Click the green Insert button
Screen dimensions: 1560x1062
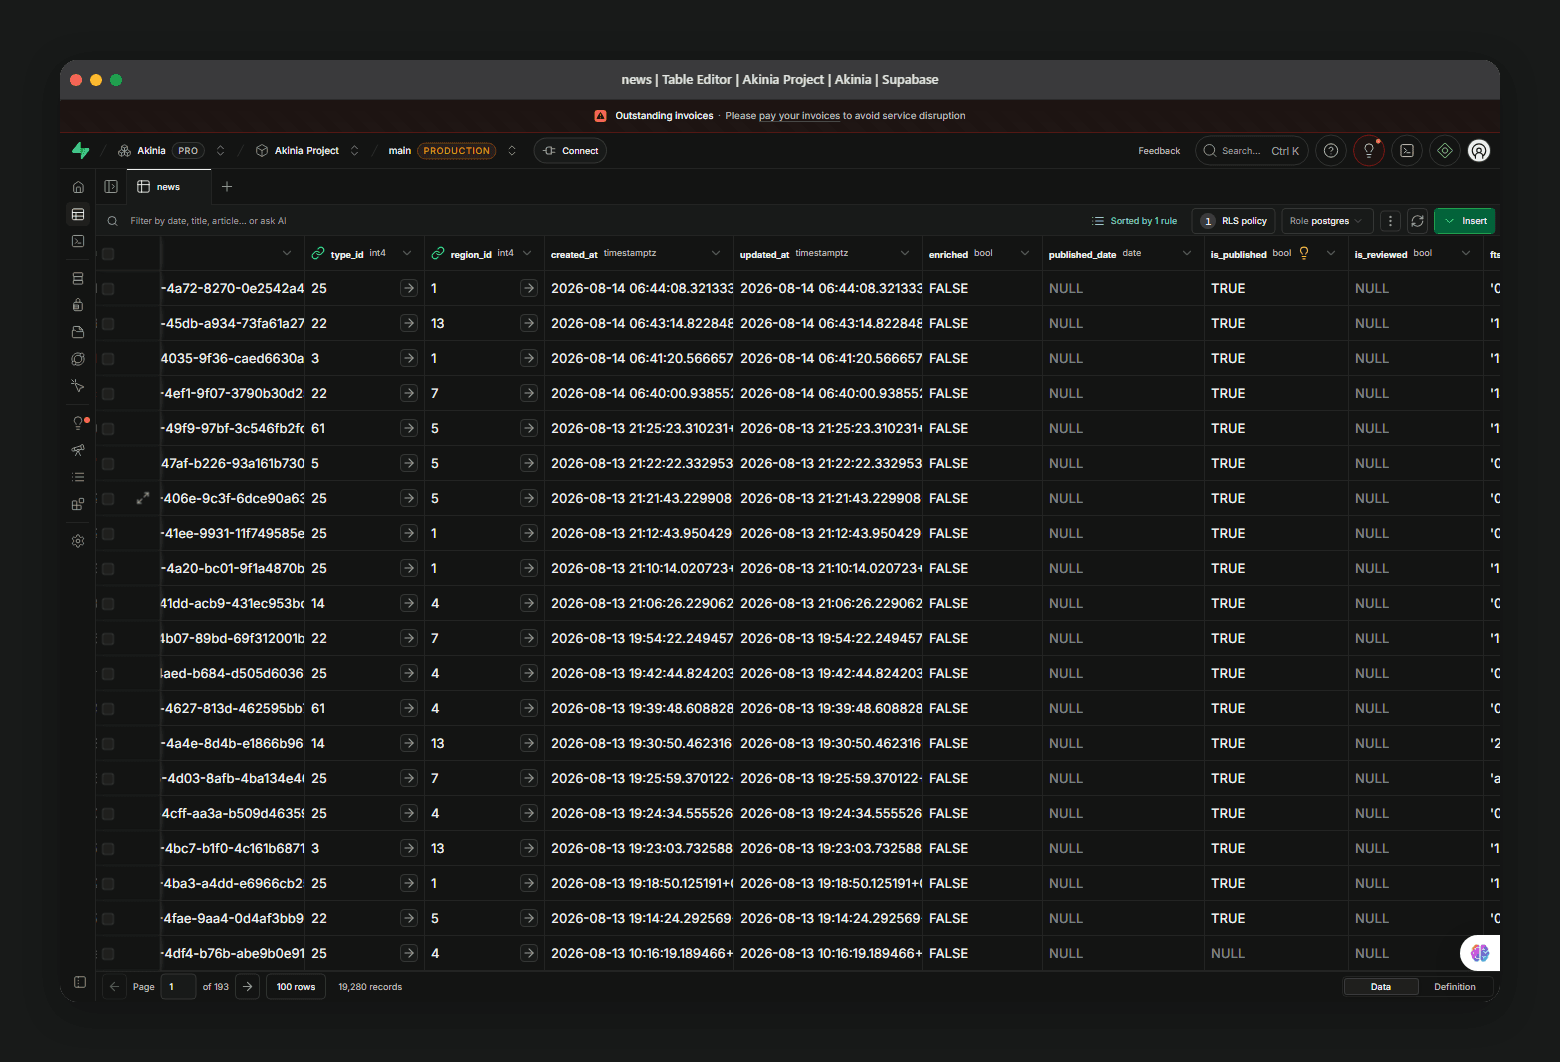(1465, 221)
